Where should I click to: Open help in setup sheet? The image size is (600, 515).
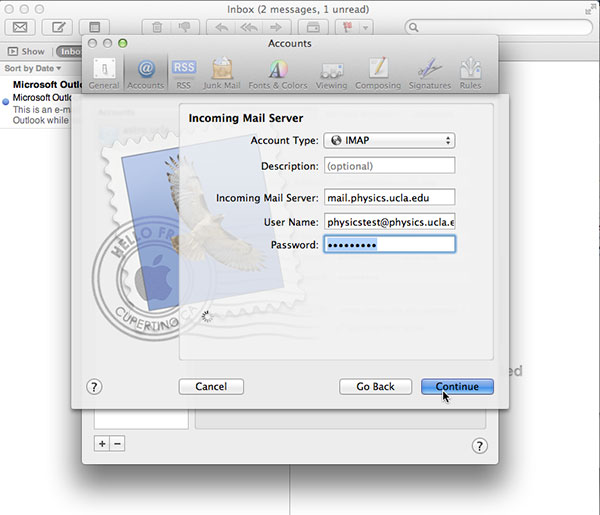94,387
